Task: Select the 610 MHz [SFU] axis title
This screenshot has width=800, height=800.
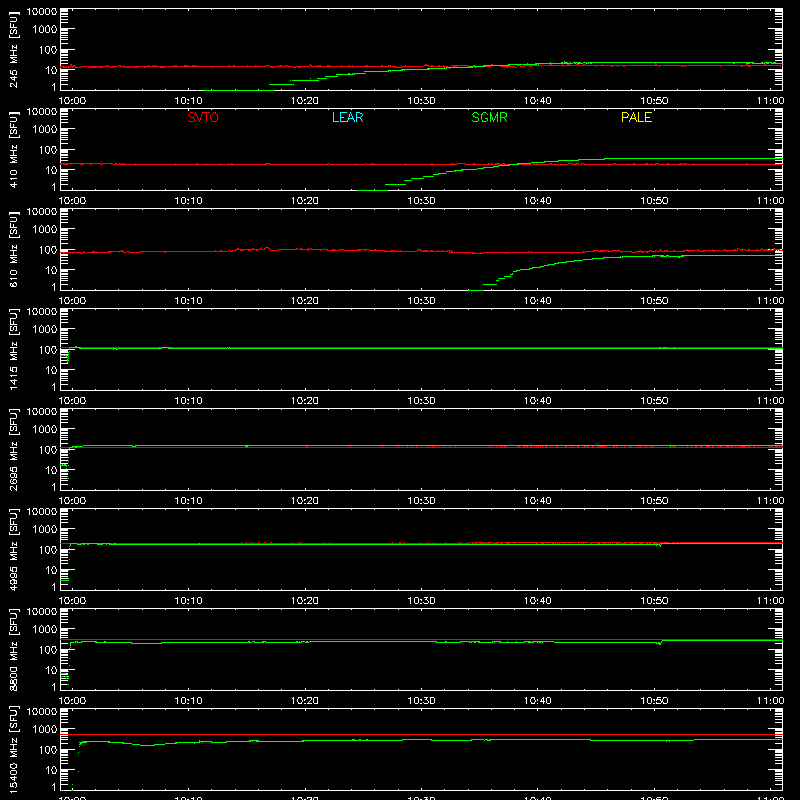Action: click(14, 249)
